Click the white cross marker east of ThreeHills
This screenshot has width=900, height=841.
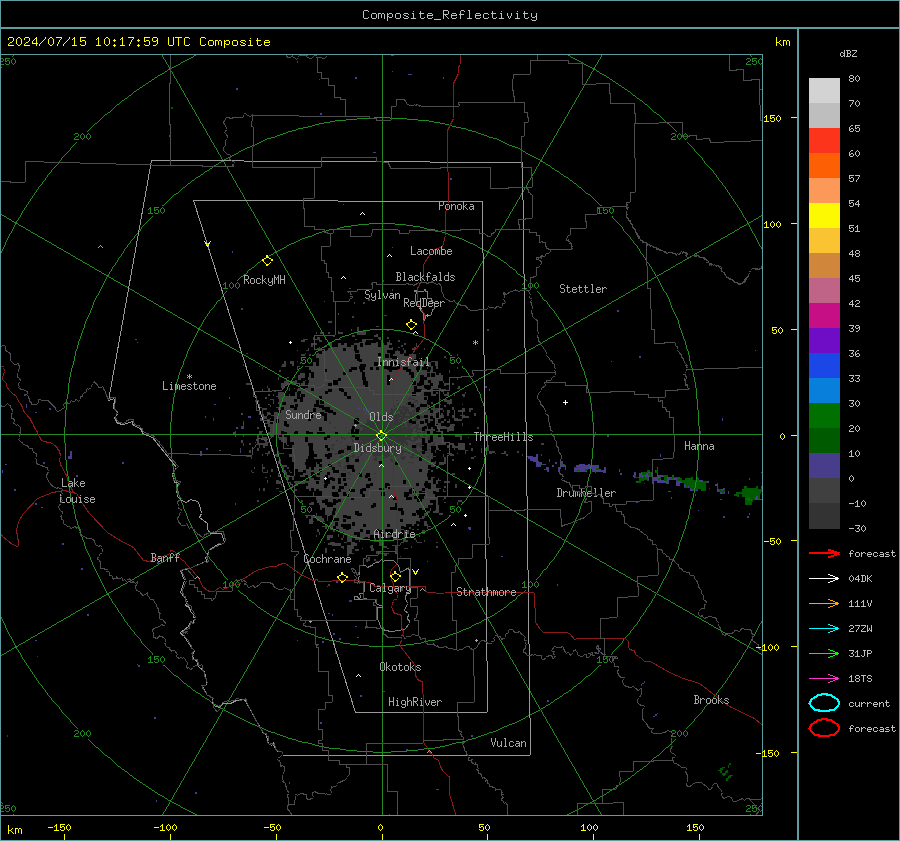coord(565,402)
